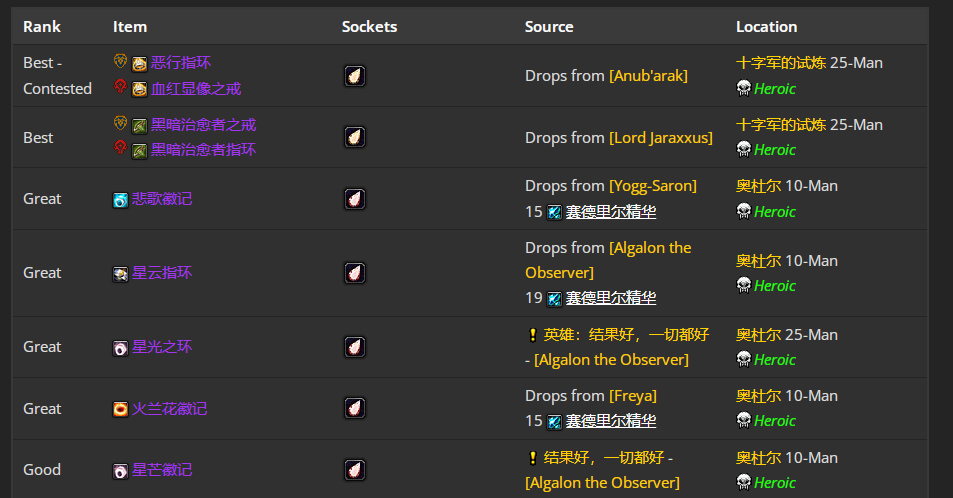Click the Alliance icon beside 黑暗治愈者之戒
The width and height of the screenshot is (953, 498).
(120, 124)
